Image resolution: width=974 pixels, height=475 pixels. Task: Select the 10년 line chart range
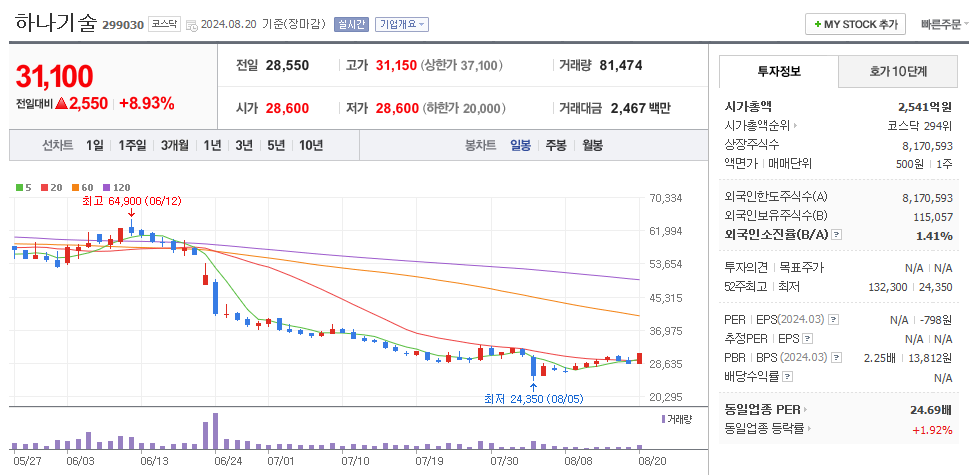(311, 146)
